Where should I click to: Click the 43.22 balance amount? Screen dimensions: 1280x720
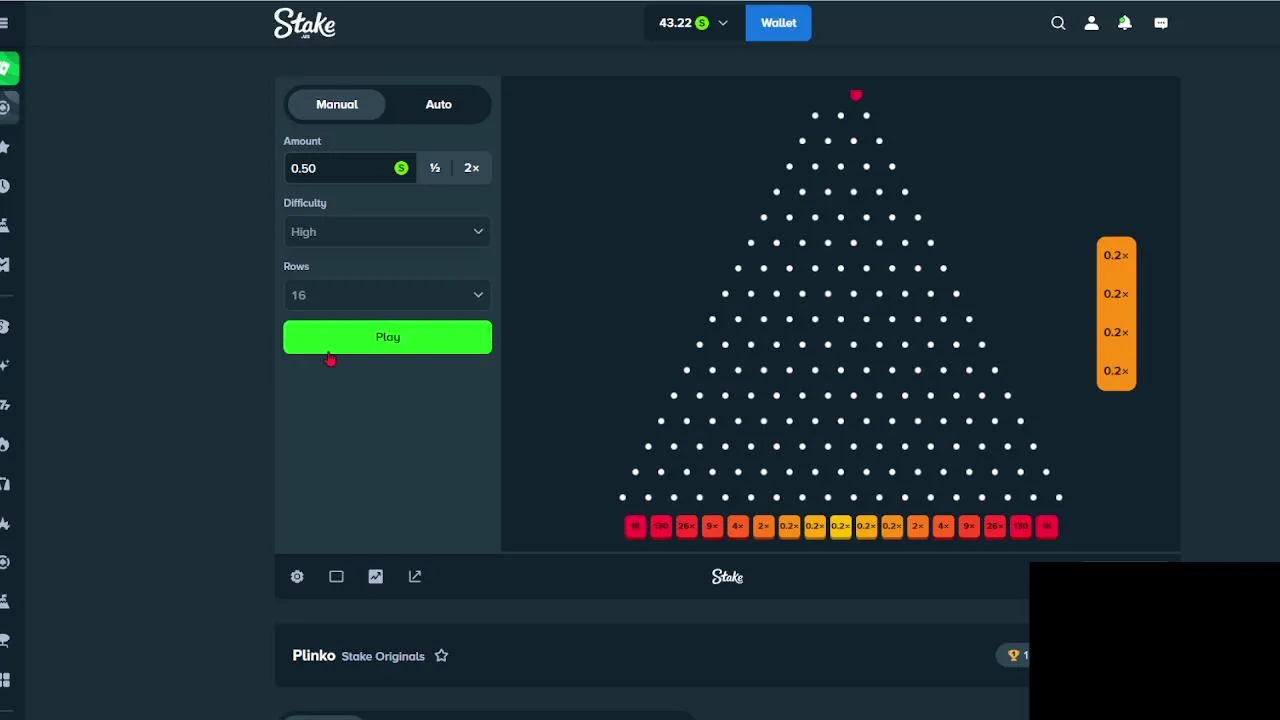click(x=675, y=23)
